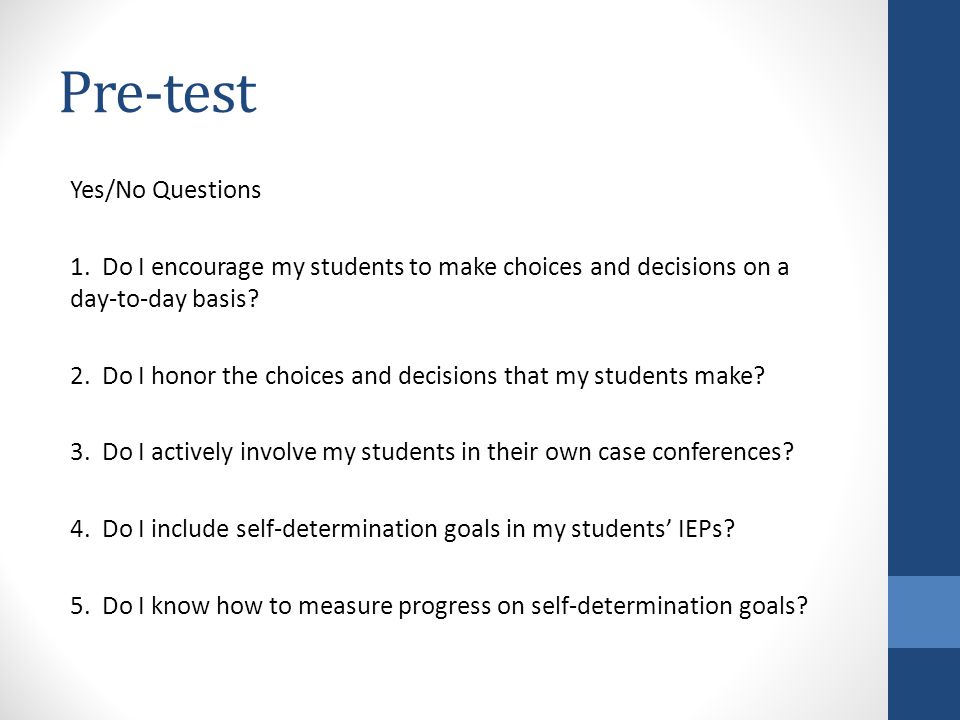Click the dark blue strip below accent block
The width and height of the screenshot is (960, 720).
click(924, 684)
